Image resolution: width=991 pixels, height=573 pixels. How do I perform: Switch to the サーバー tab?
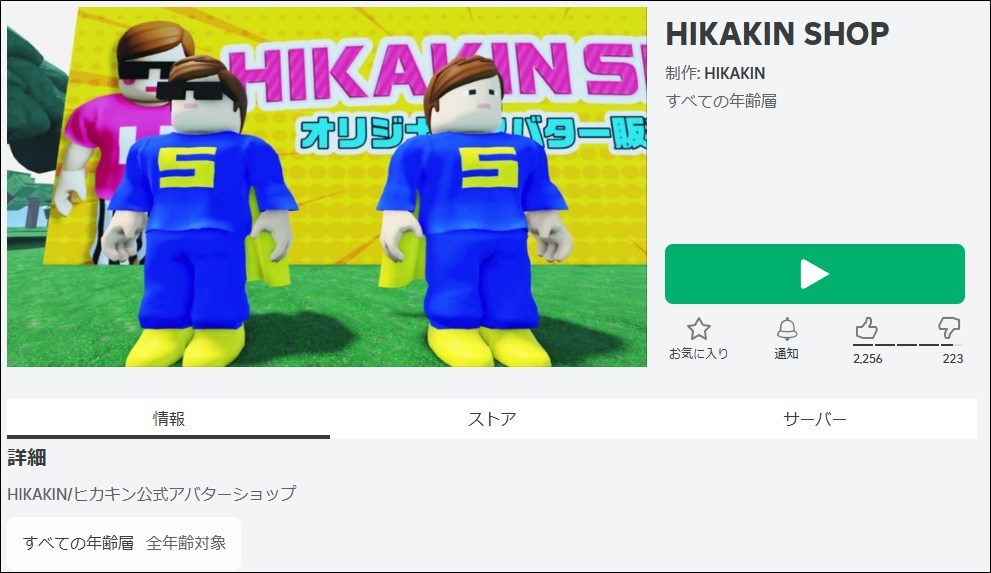point(815,419)
